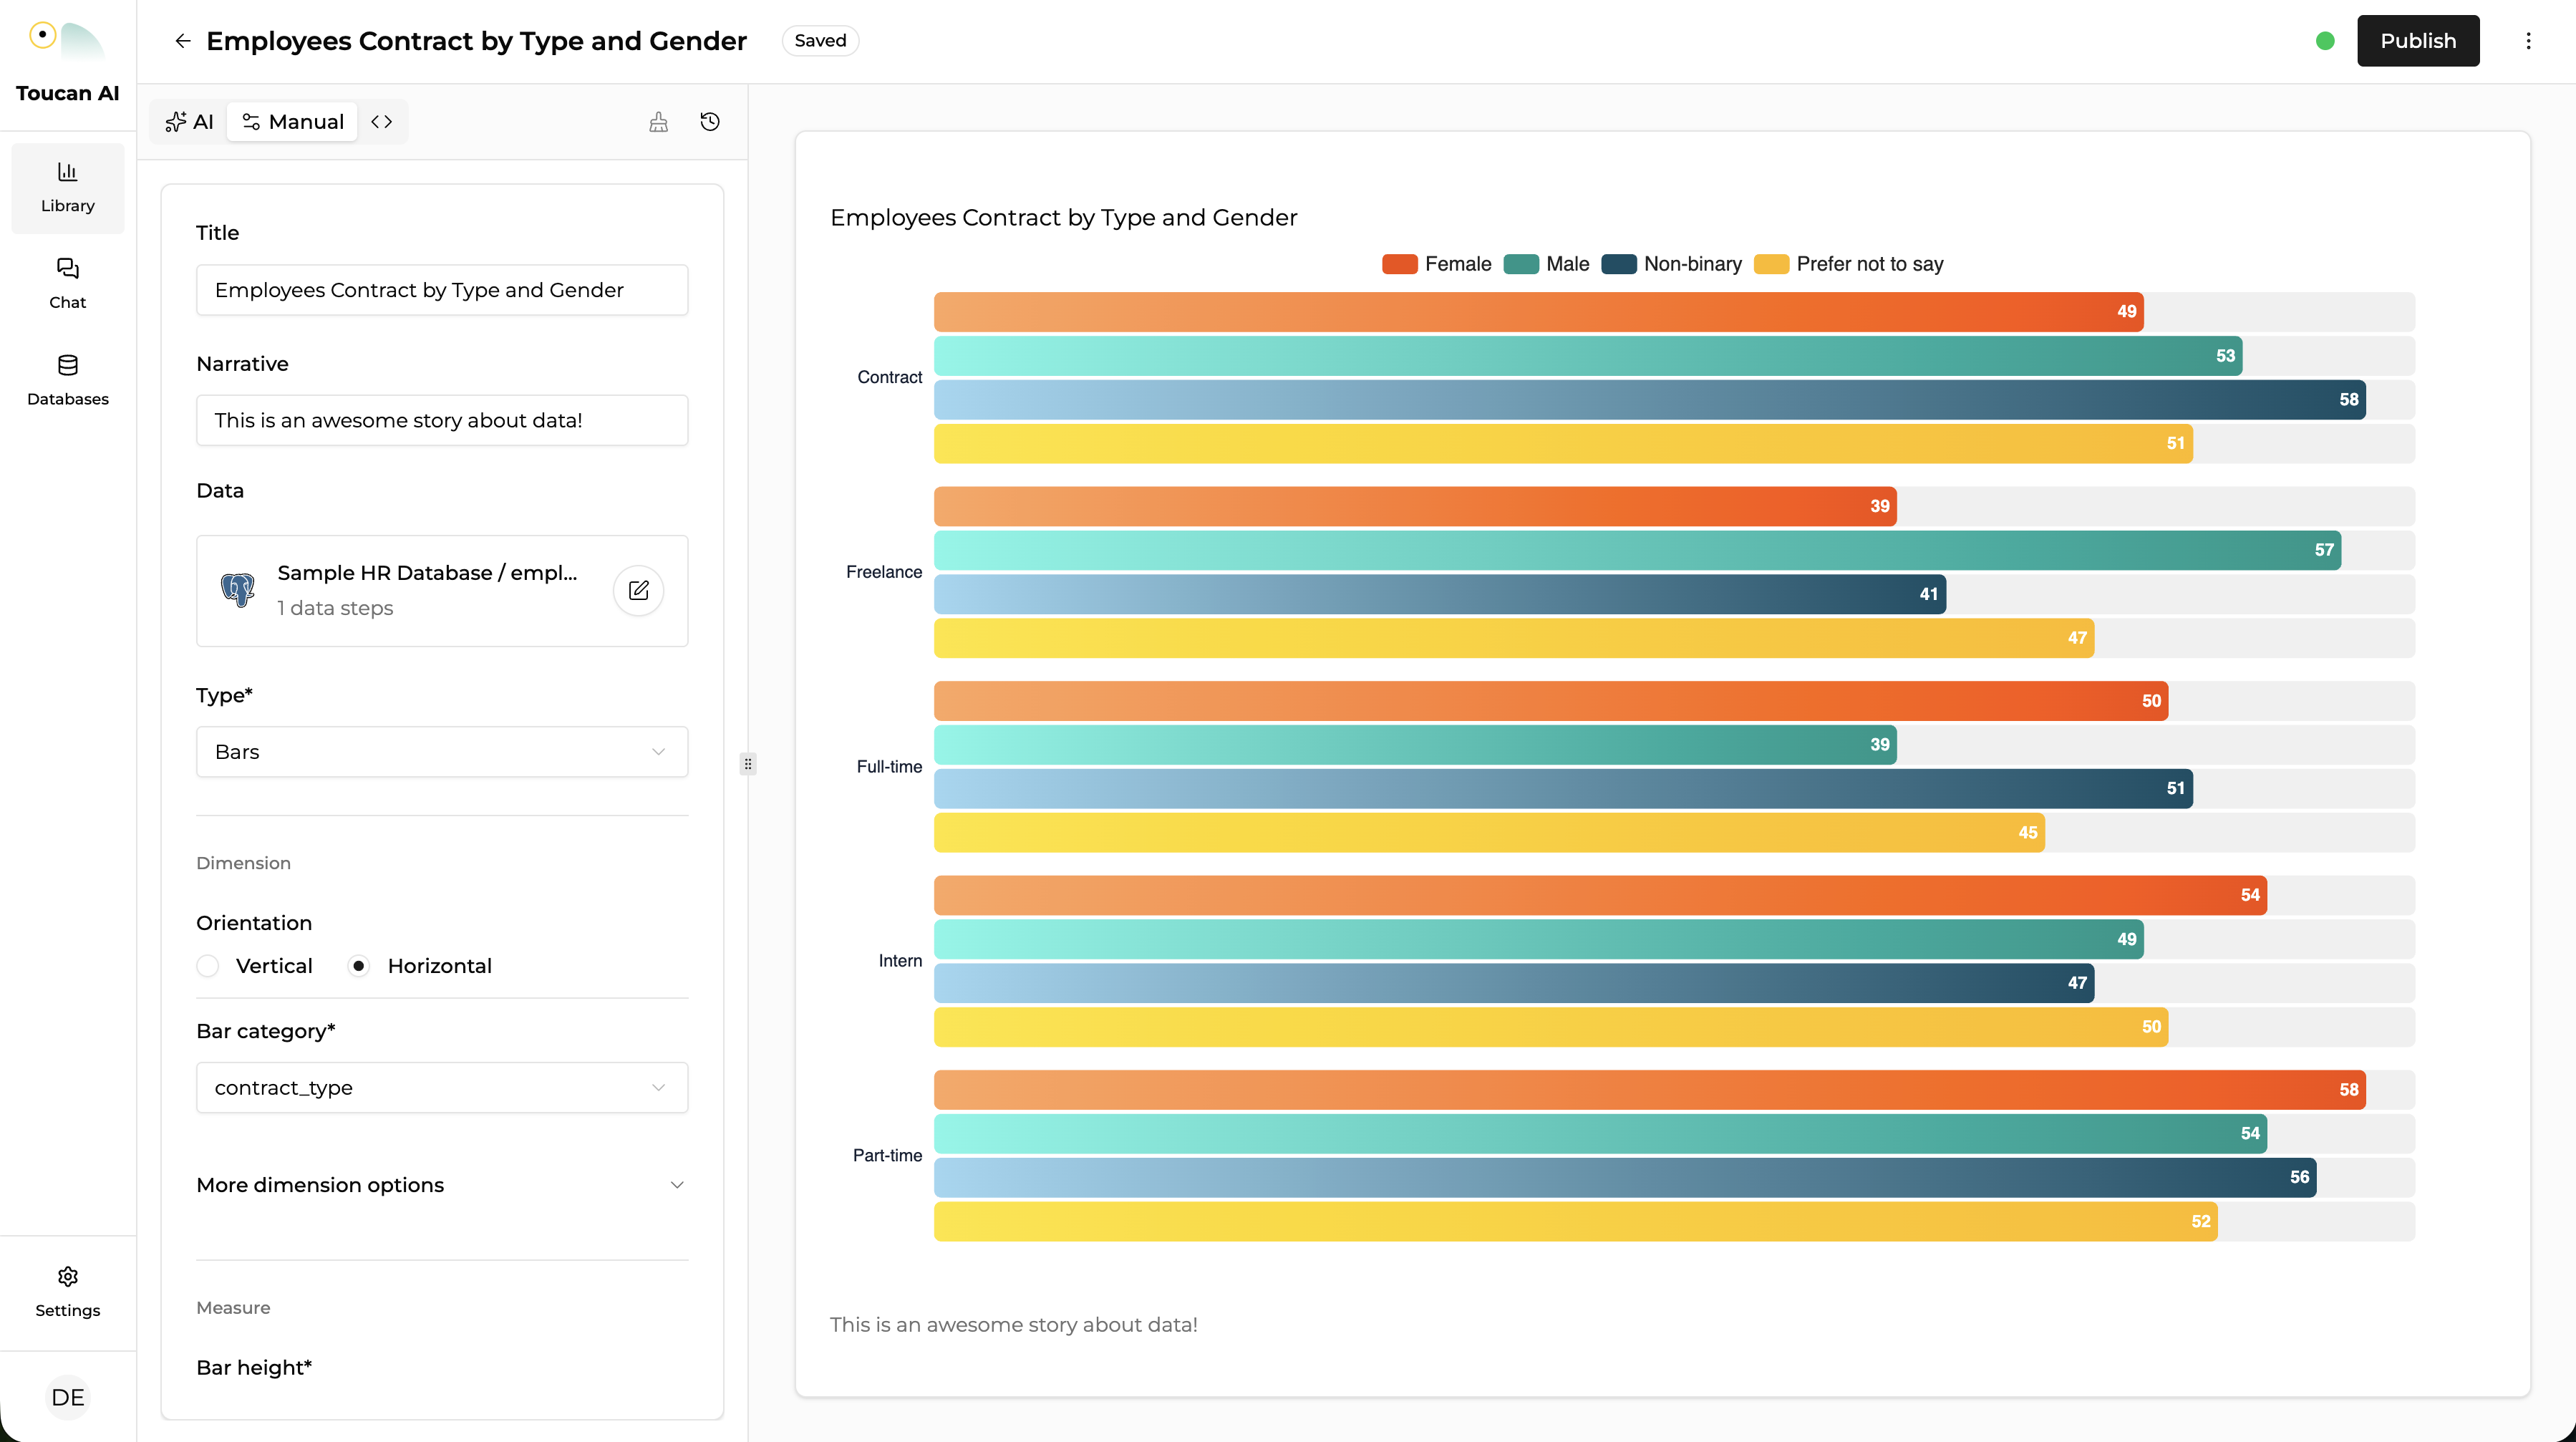
Task: Select Horizontal orientation
Action: 358,966
